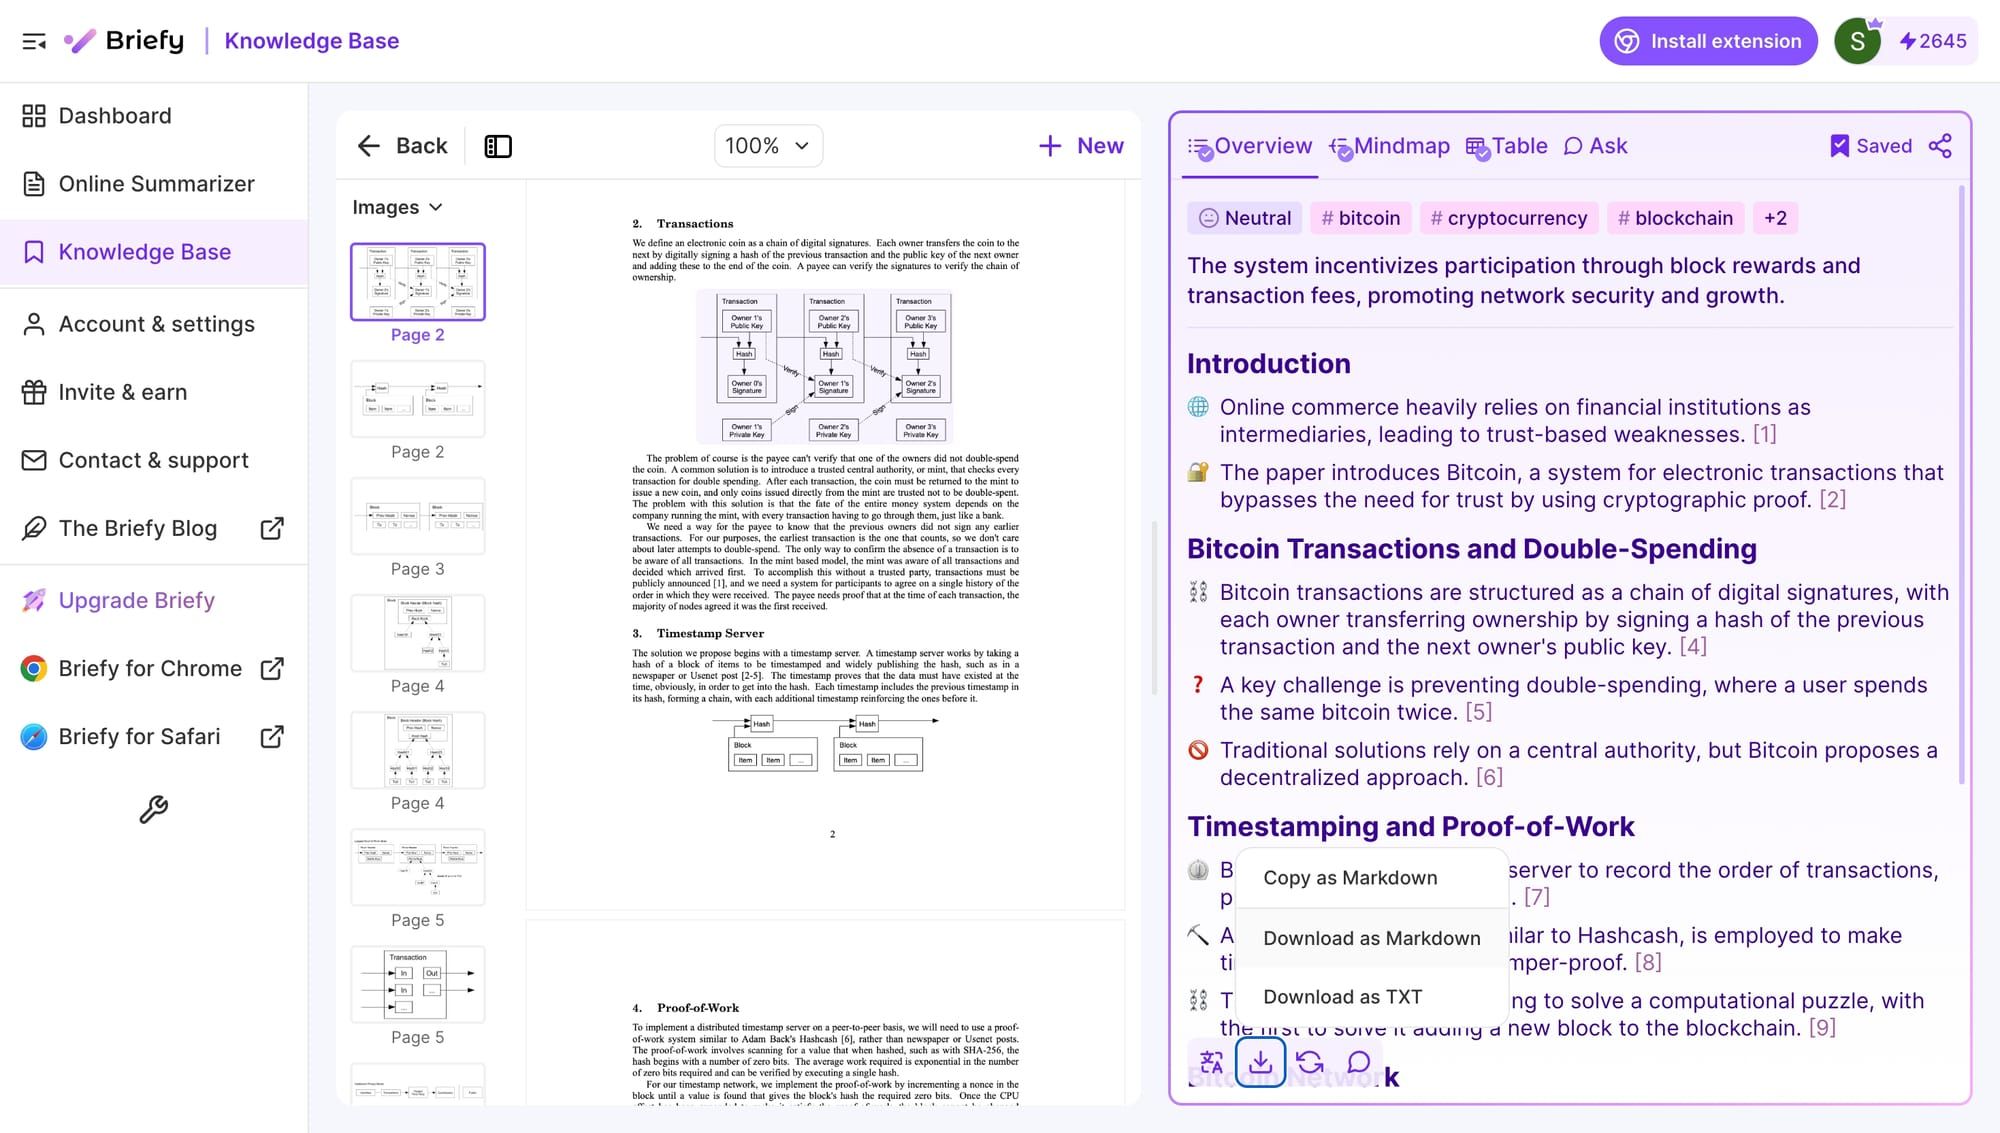Click the wrench icon below Briefy for Safari
2000x1133 pixels.
pyautogui.click(x=154, y=810)
